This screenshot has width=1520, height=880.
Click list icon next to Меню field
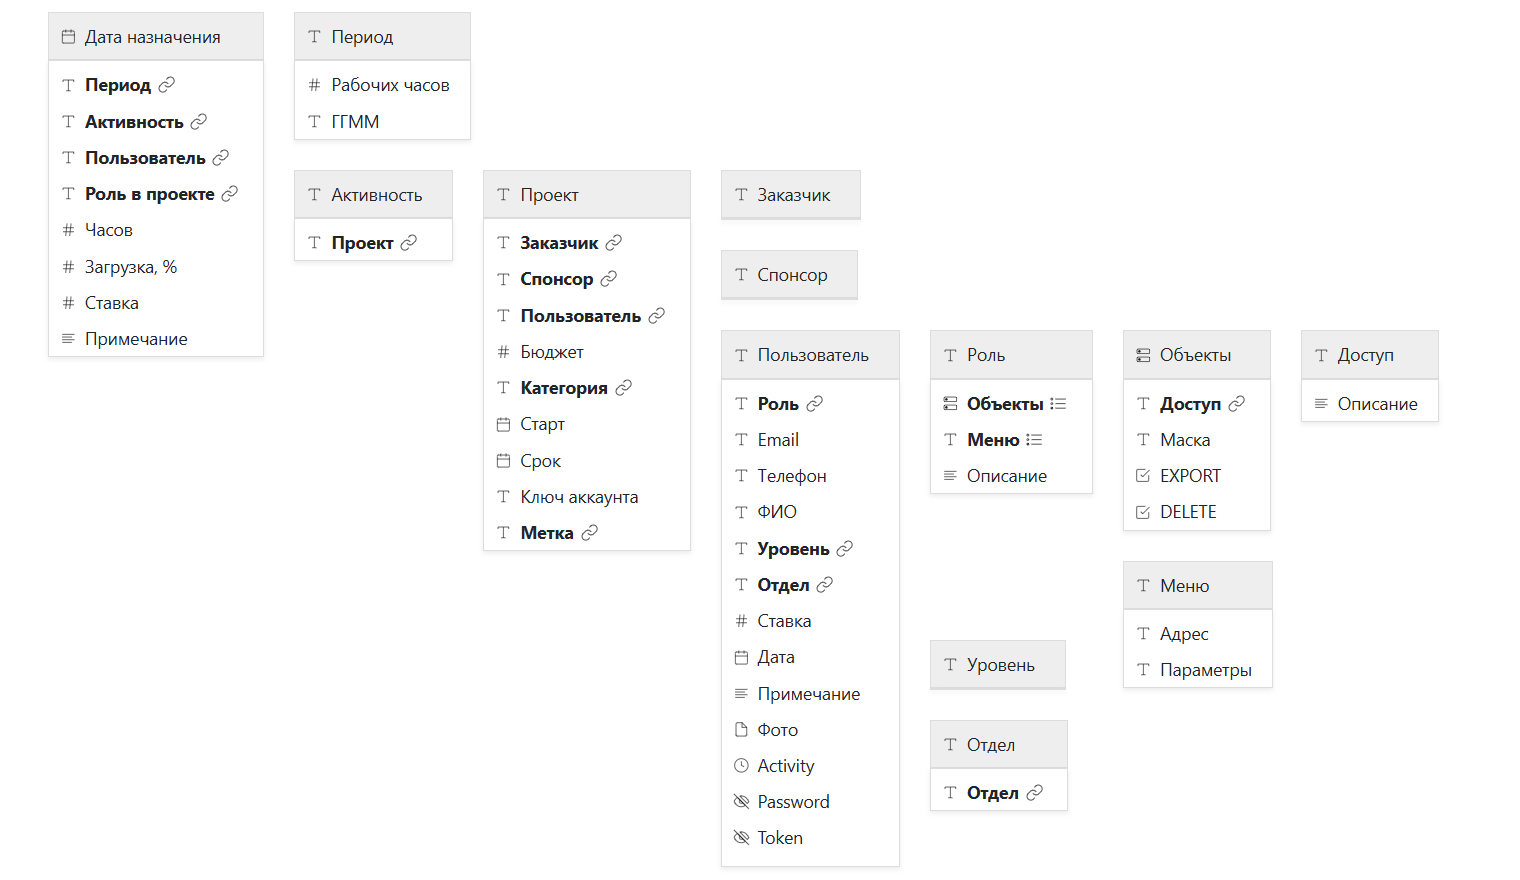tap(1034, 440)
